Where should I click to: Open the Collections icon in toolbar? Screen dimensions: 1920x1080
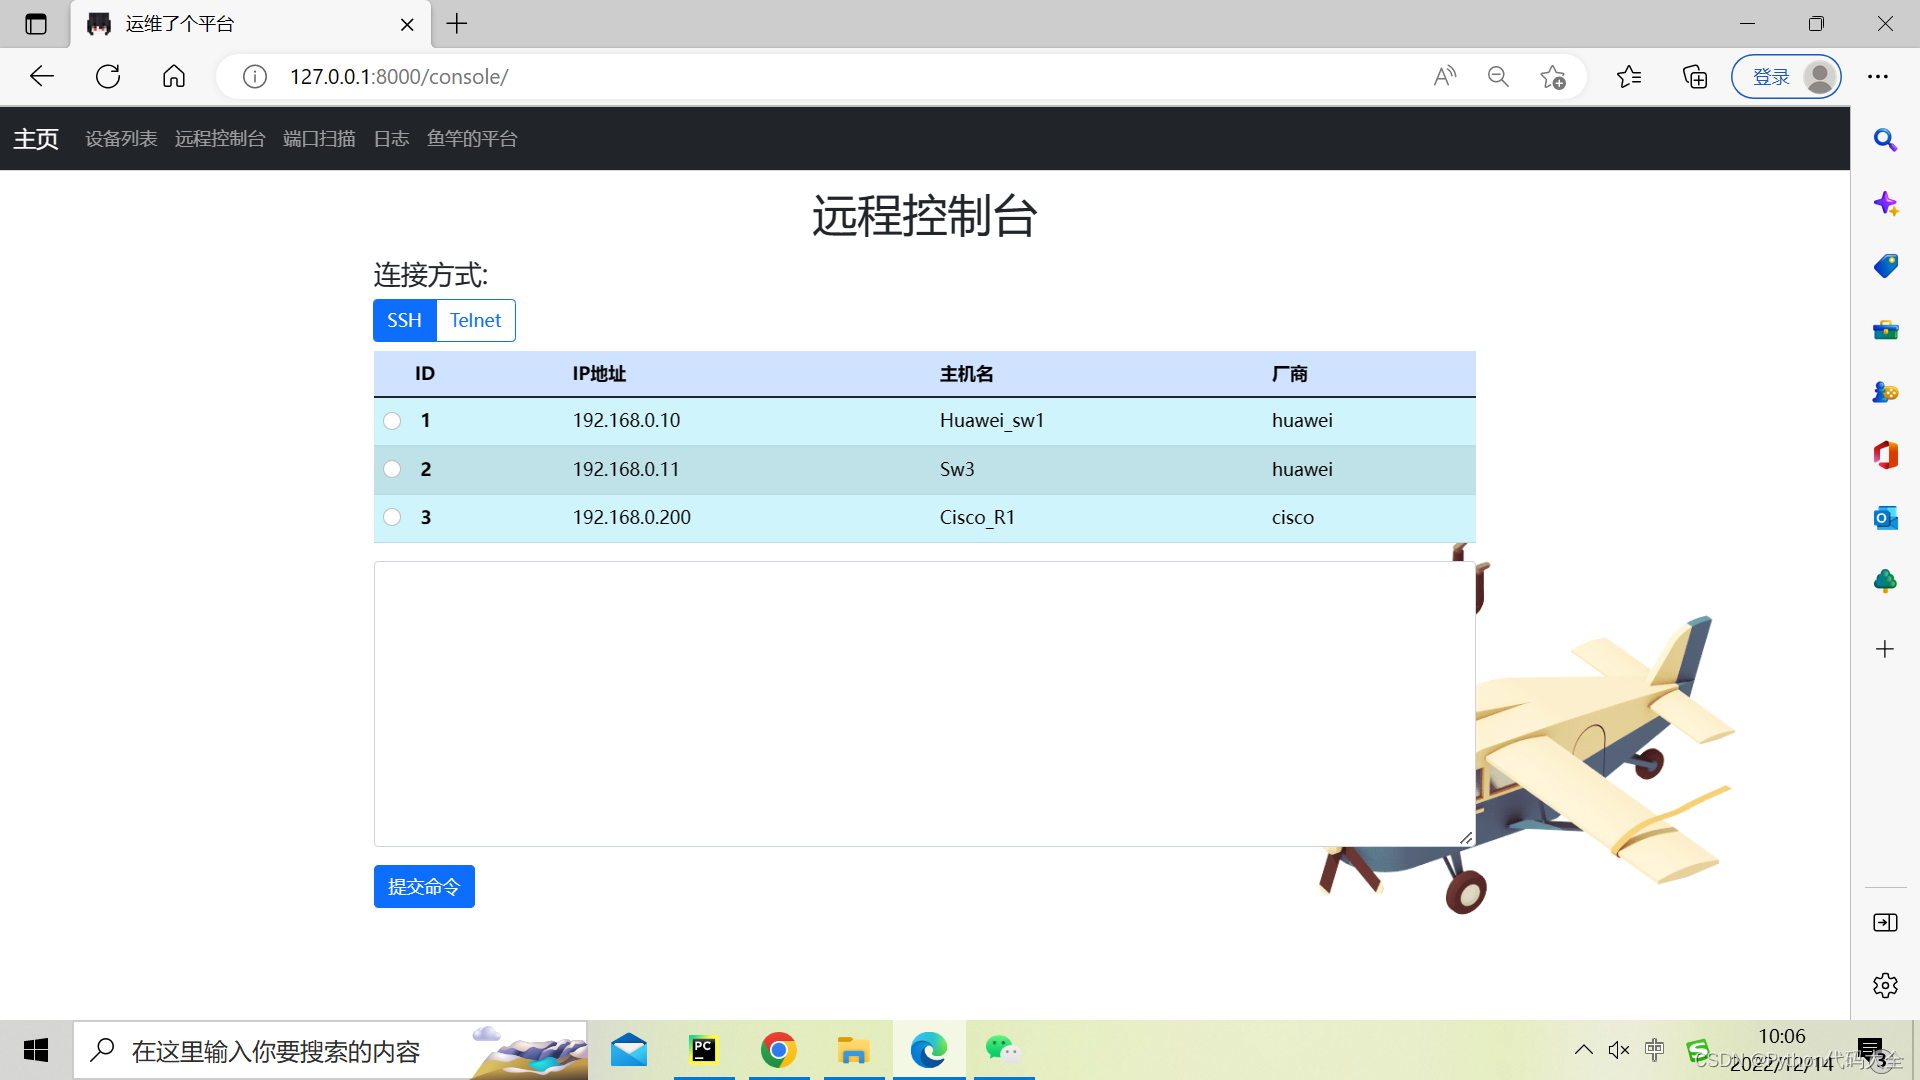point(1695,76)
